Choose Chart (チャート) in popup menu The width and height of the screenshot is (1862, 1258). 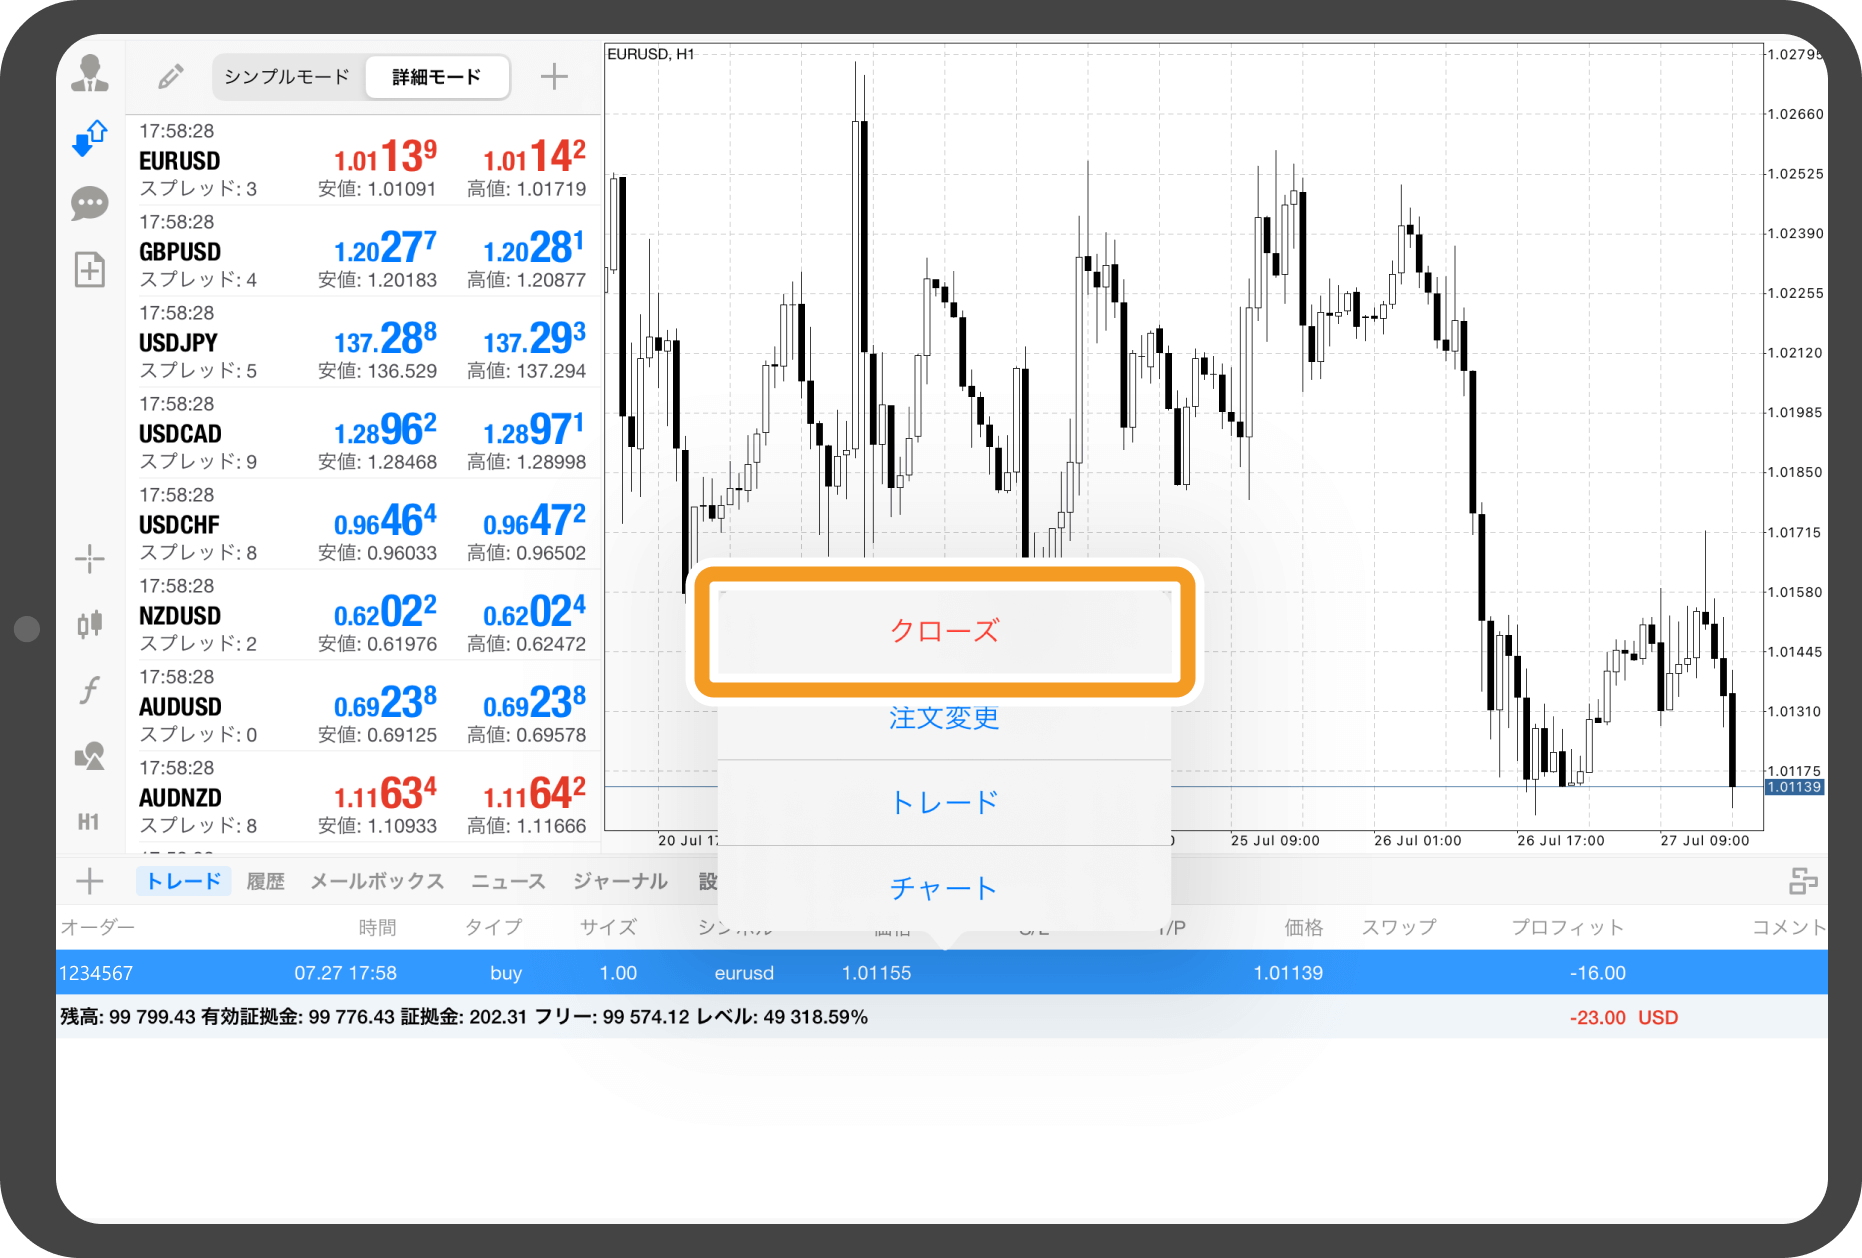(x=945, y=888)
